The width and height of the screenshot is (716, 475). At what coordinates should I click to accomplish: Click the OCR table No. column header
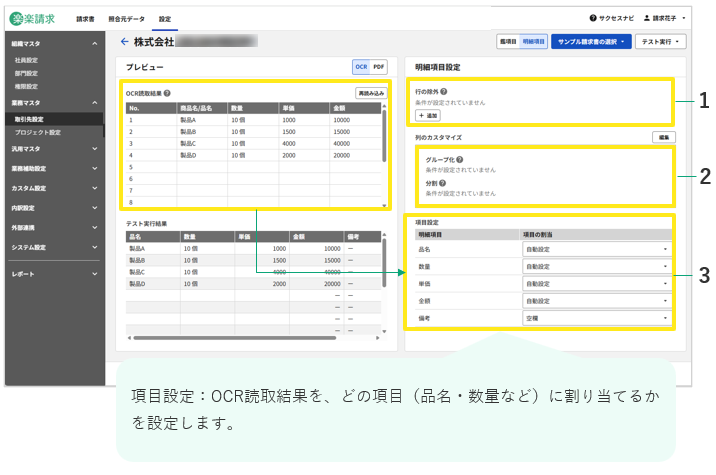pyautogui.click(x=152, y=108)
